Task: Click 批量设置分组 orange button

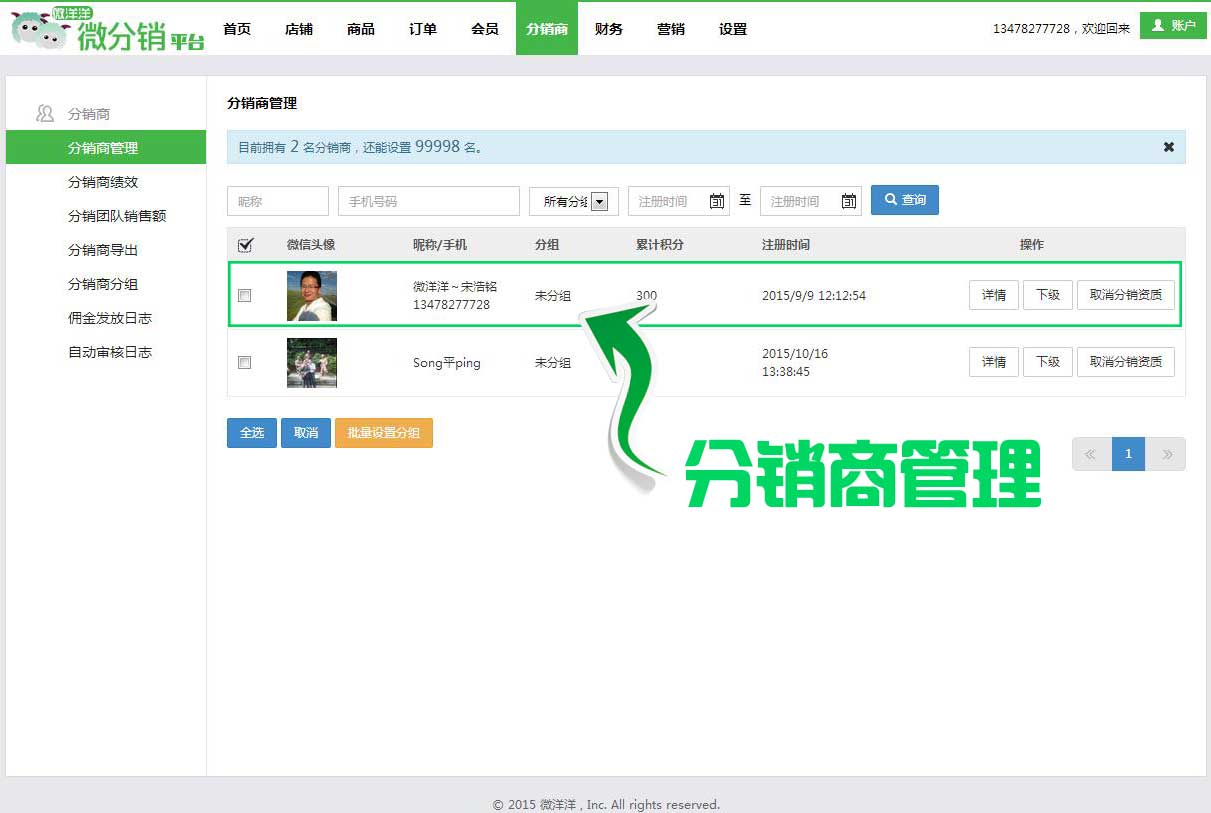Action: (383, 433)
